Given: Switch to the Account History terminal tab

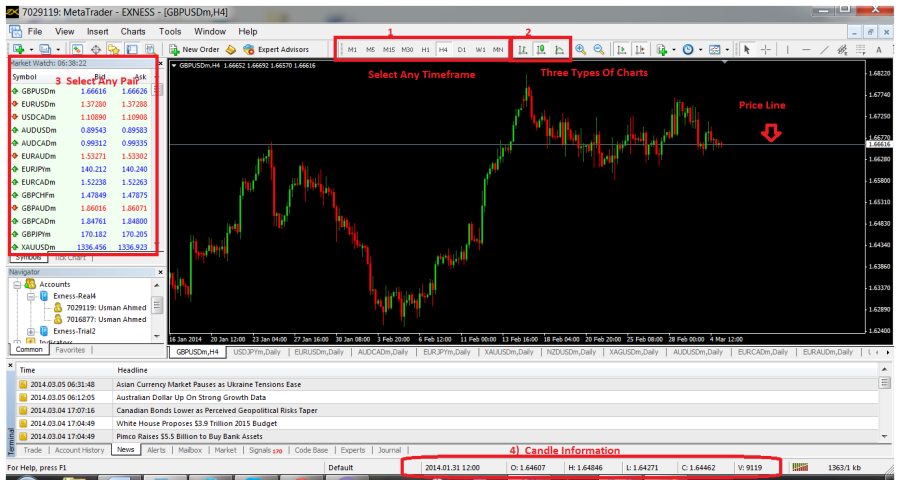Looking at the screenshot, I should (80, 450).
